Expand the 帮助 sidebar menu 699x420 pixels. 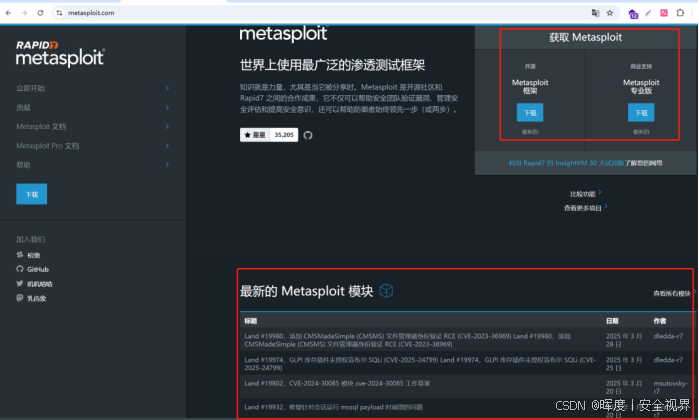(x=167, y=165)
